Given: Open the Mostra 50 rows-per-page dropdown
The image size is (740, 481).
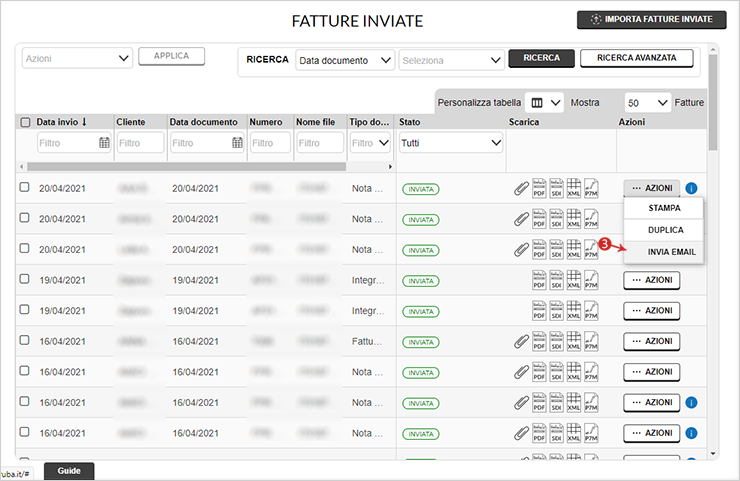Looking at the screenshot, I should pos(648,102).
